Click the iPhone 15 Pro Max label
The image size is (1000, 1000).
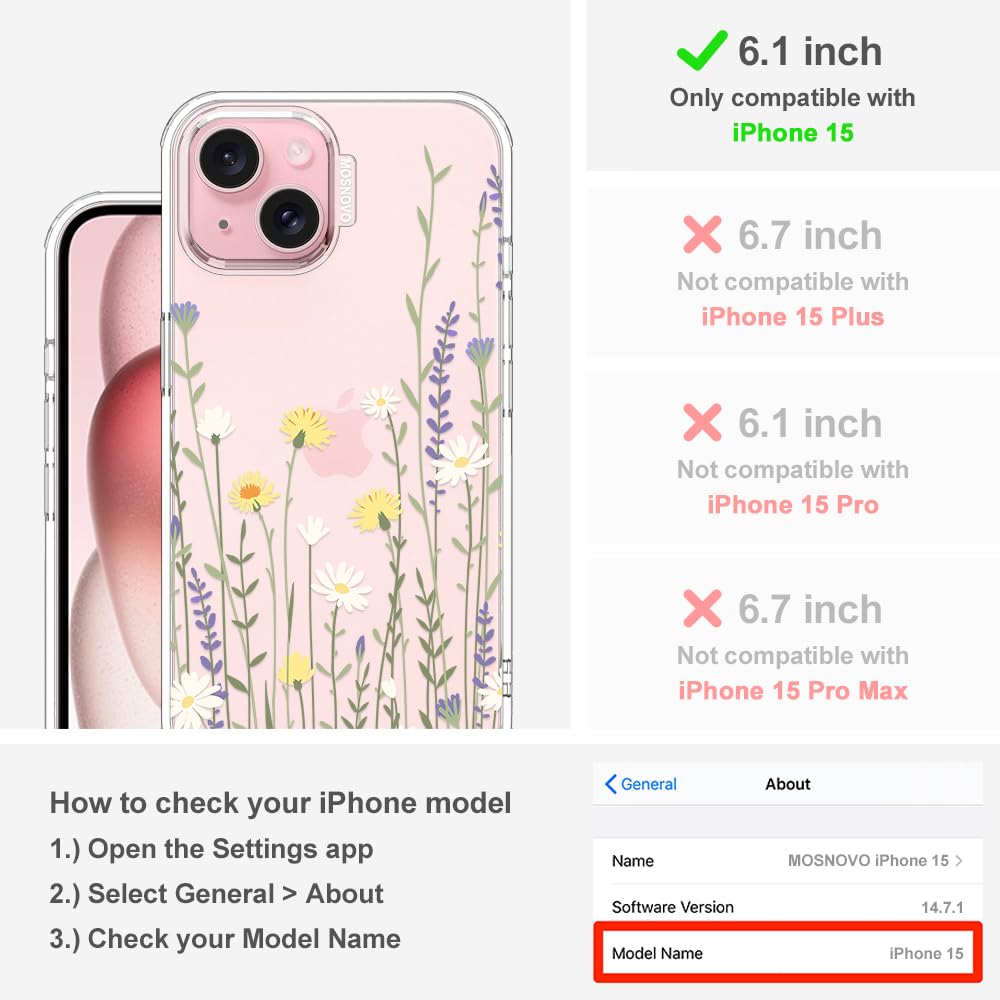pos(793,690)
